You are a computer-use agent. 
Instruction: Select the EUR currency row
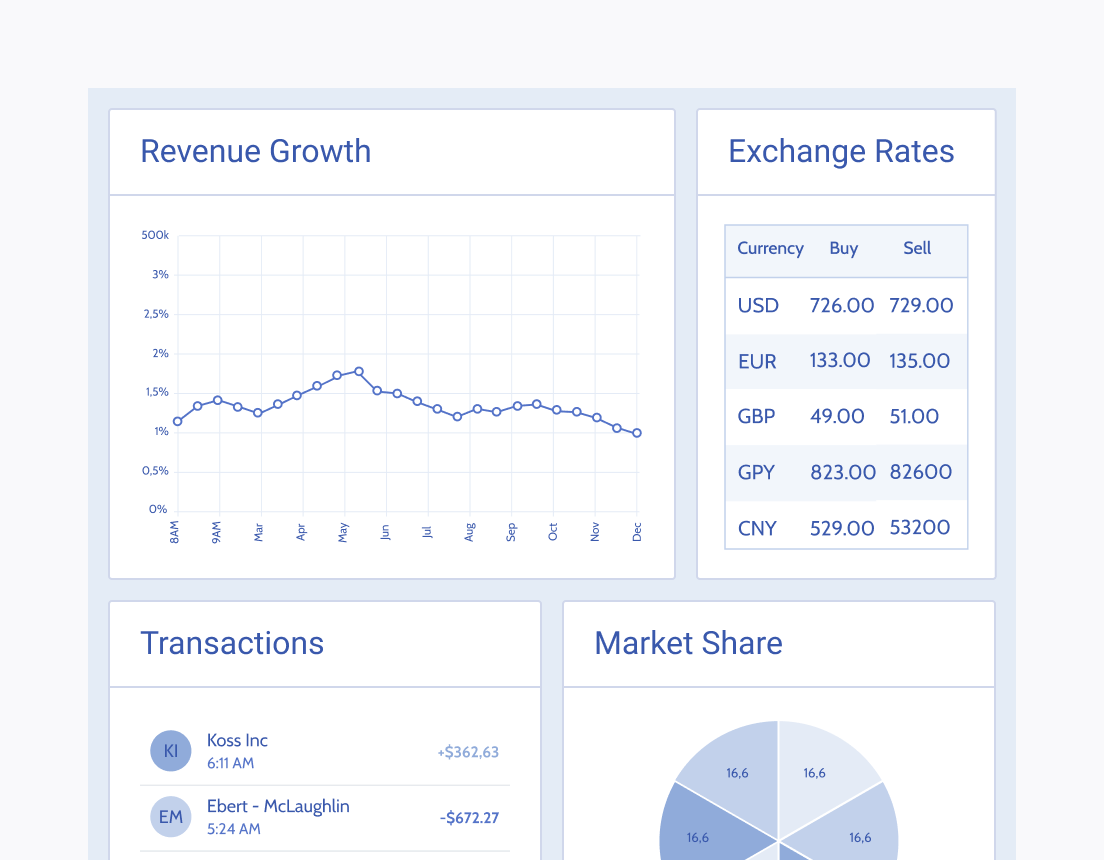846,361
